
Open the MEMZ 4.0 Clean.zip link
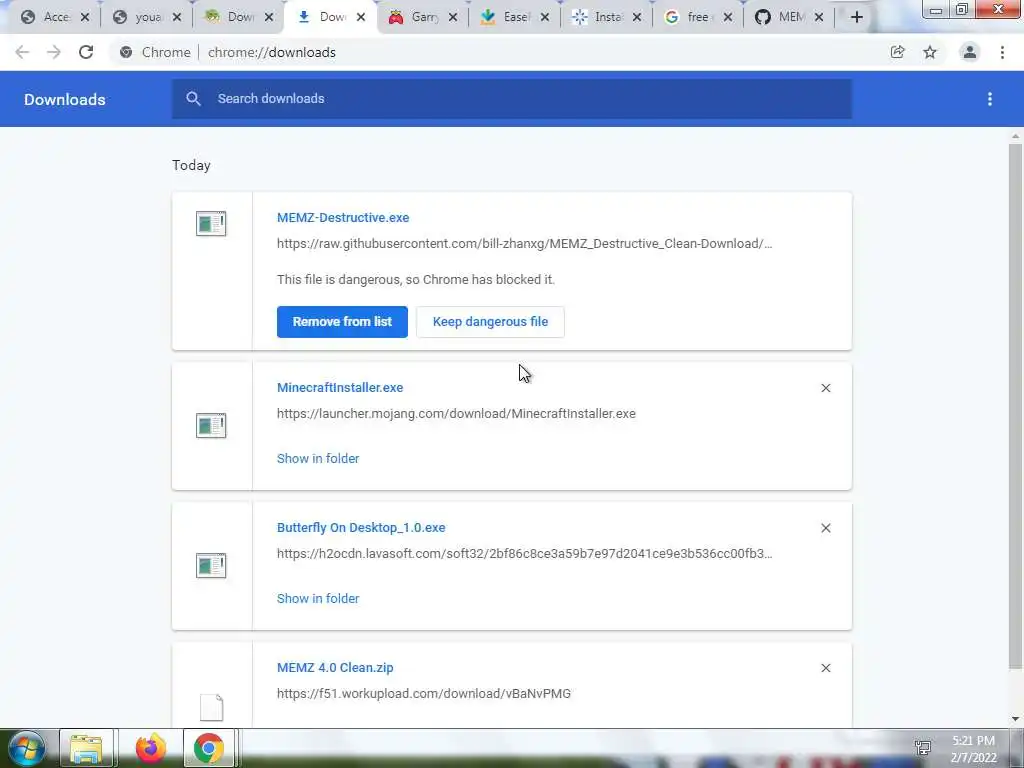point(335,667)
